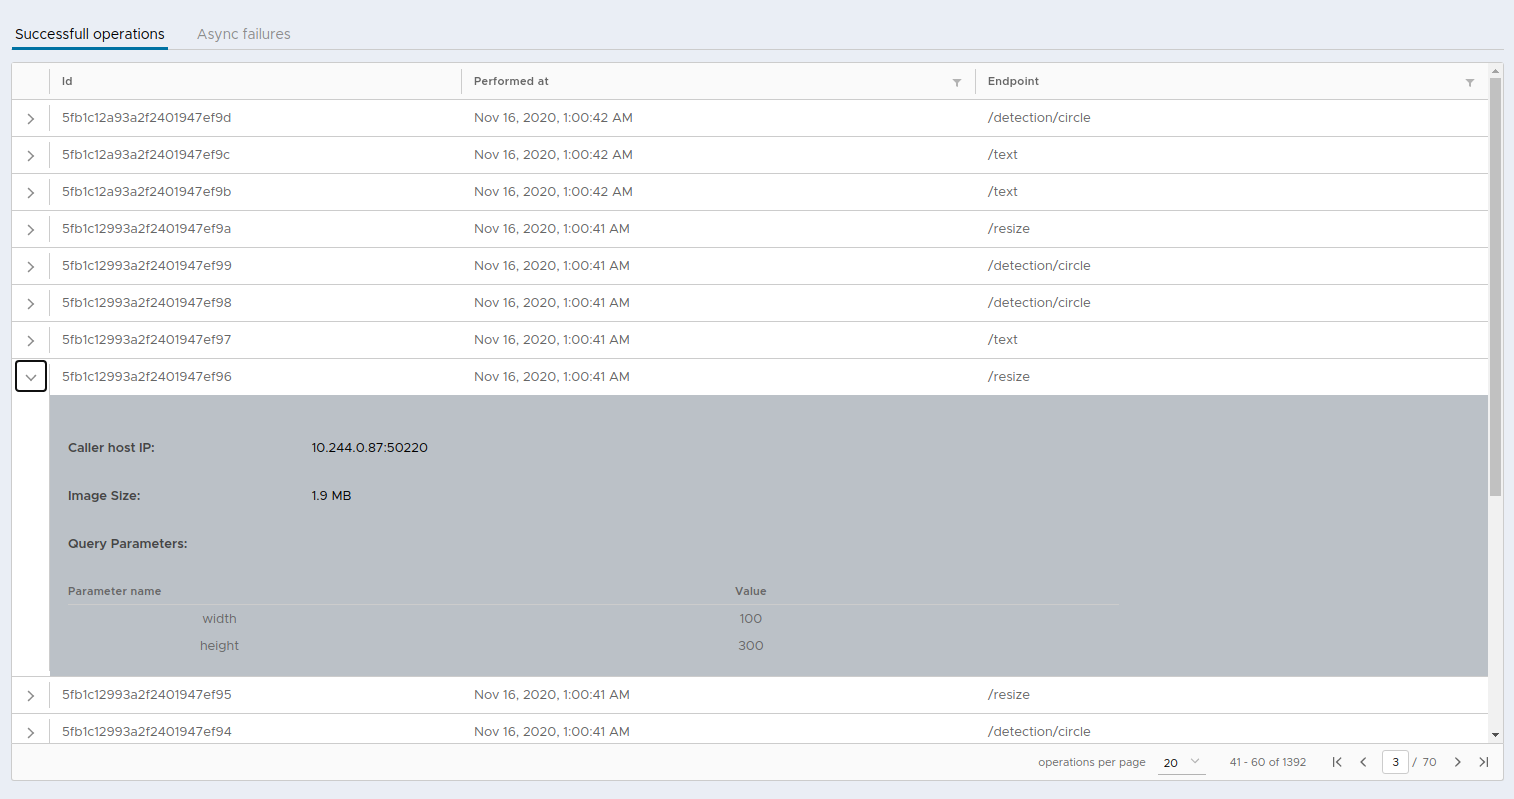1514x799 pixels.
Task: Go to previous page of operations
Action: (x=1363, y=762)
